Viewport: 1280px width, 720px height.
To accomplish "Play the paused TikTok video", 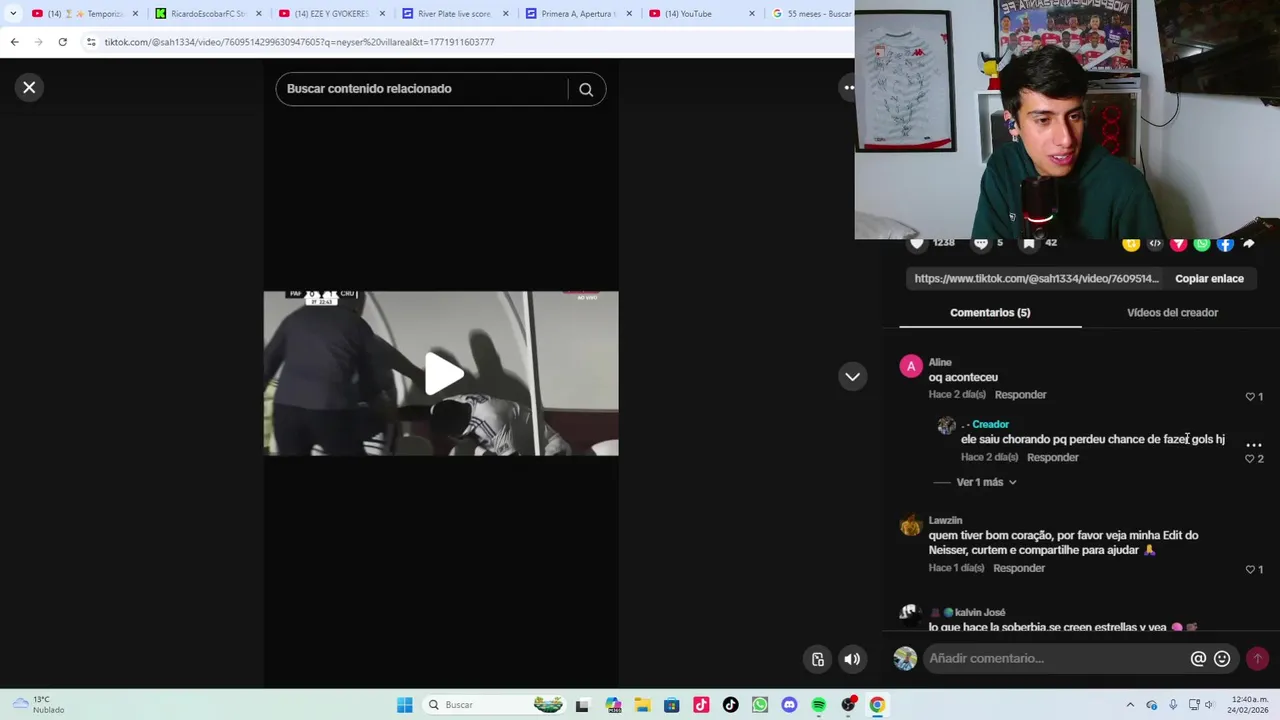I will 444,374.
